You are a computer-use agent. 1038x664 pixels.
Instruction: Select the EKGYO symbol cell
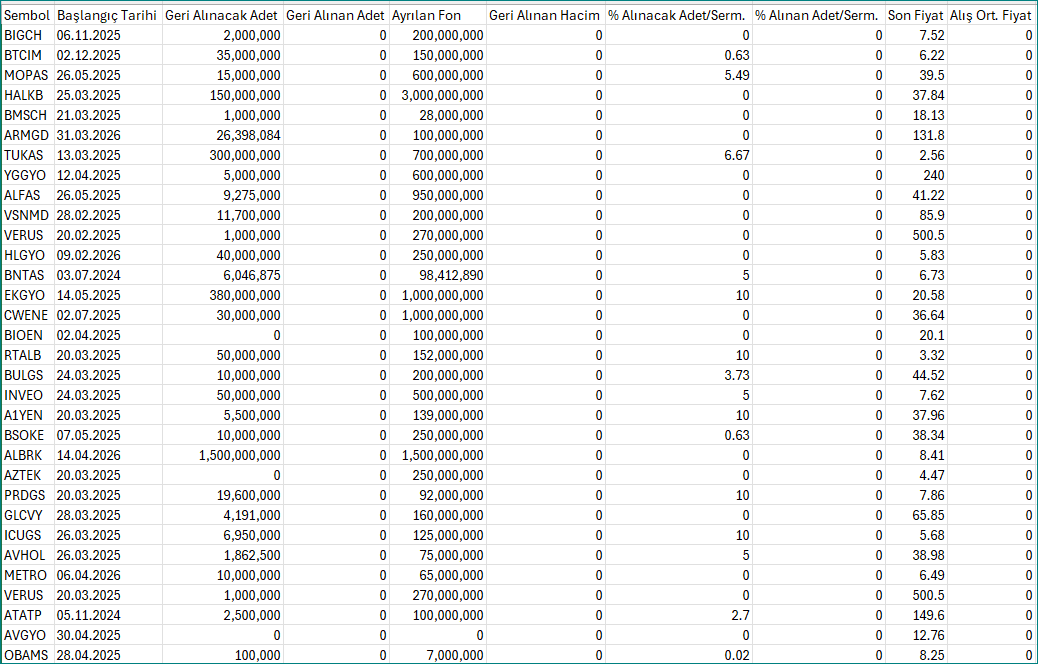coord(27,295)
